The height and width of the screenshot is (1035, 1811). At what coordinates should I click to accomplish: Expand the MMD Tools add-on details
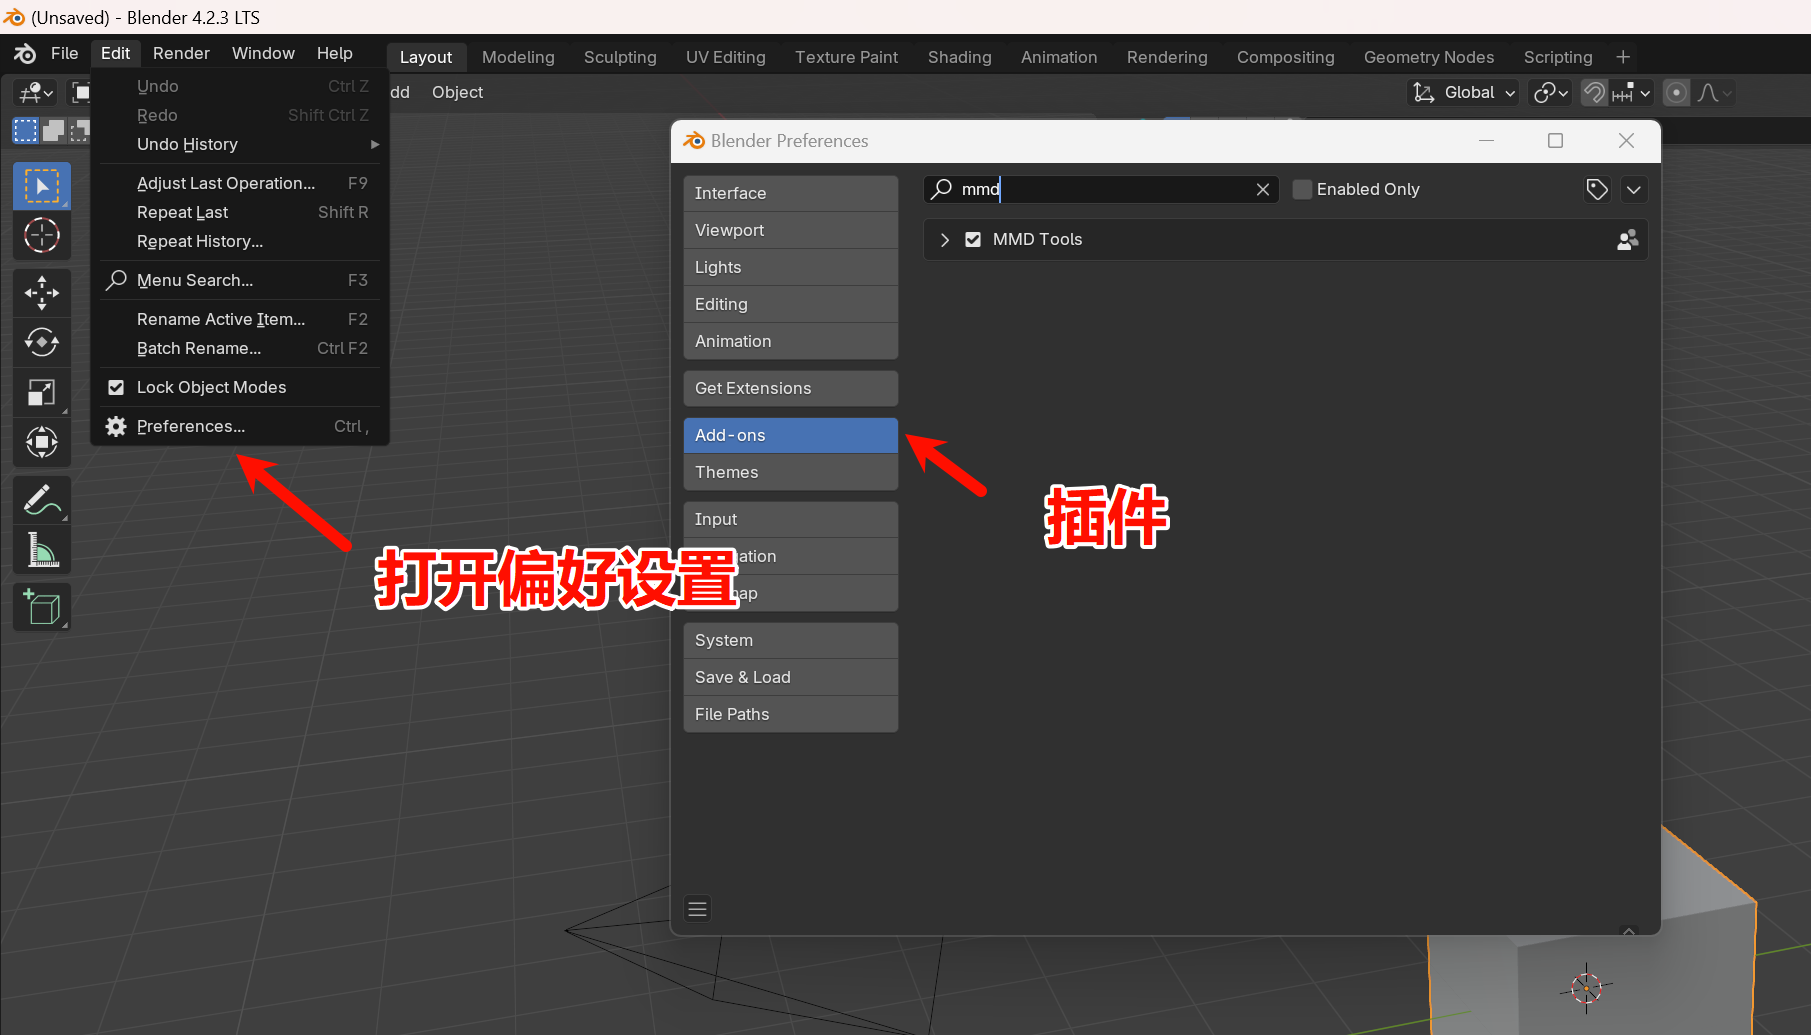[945, 240]
